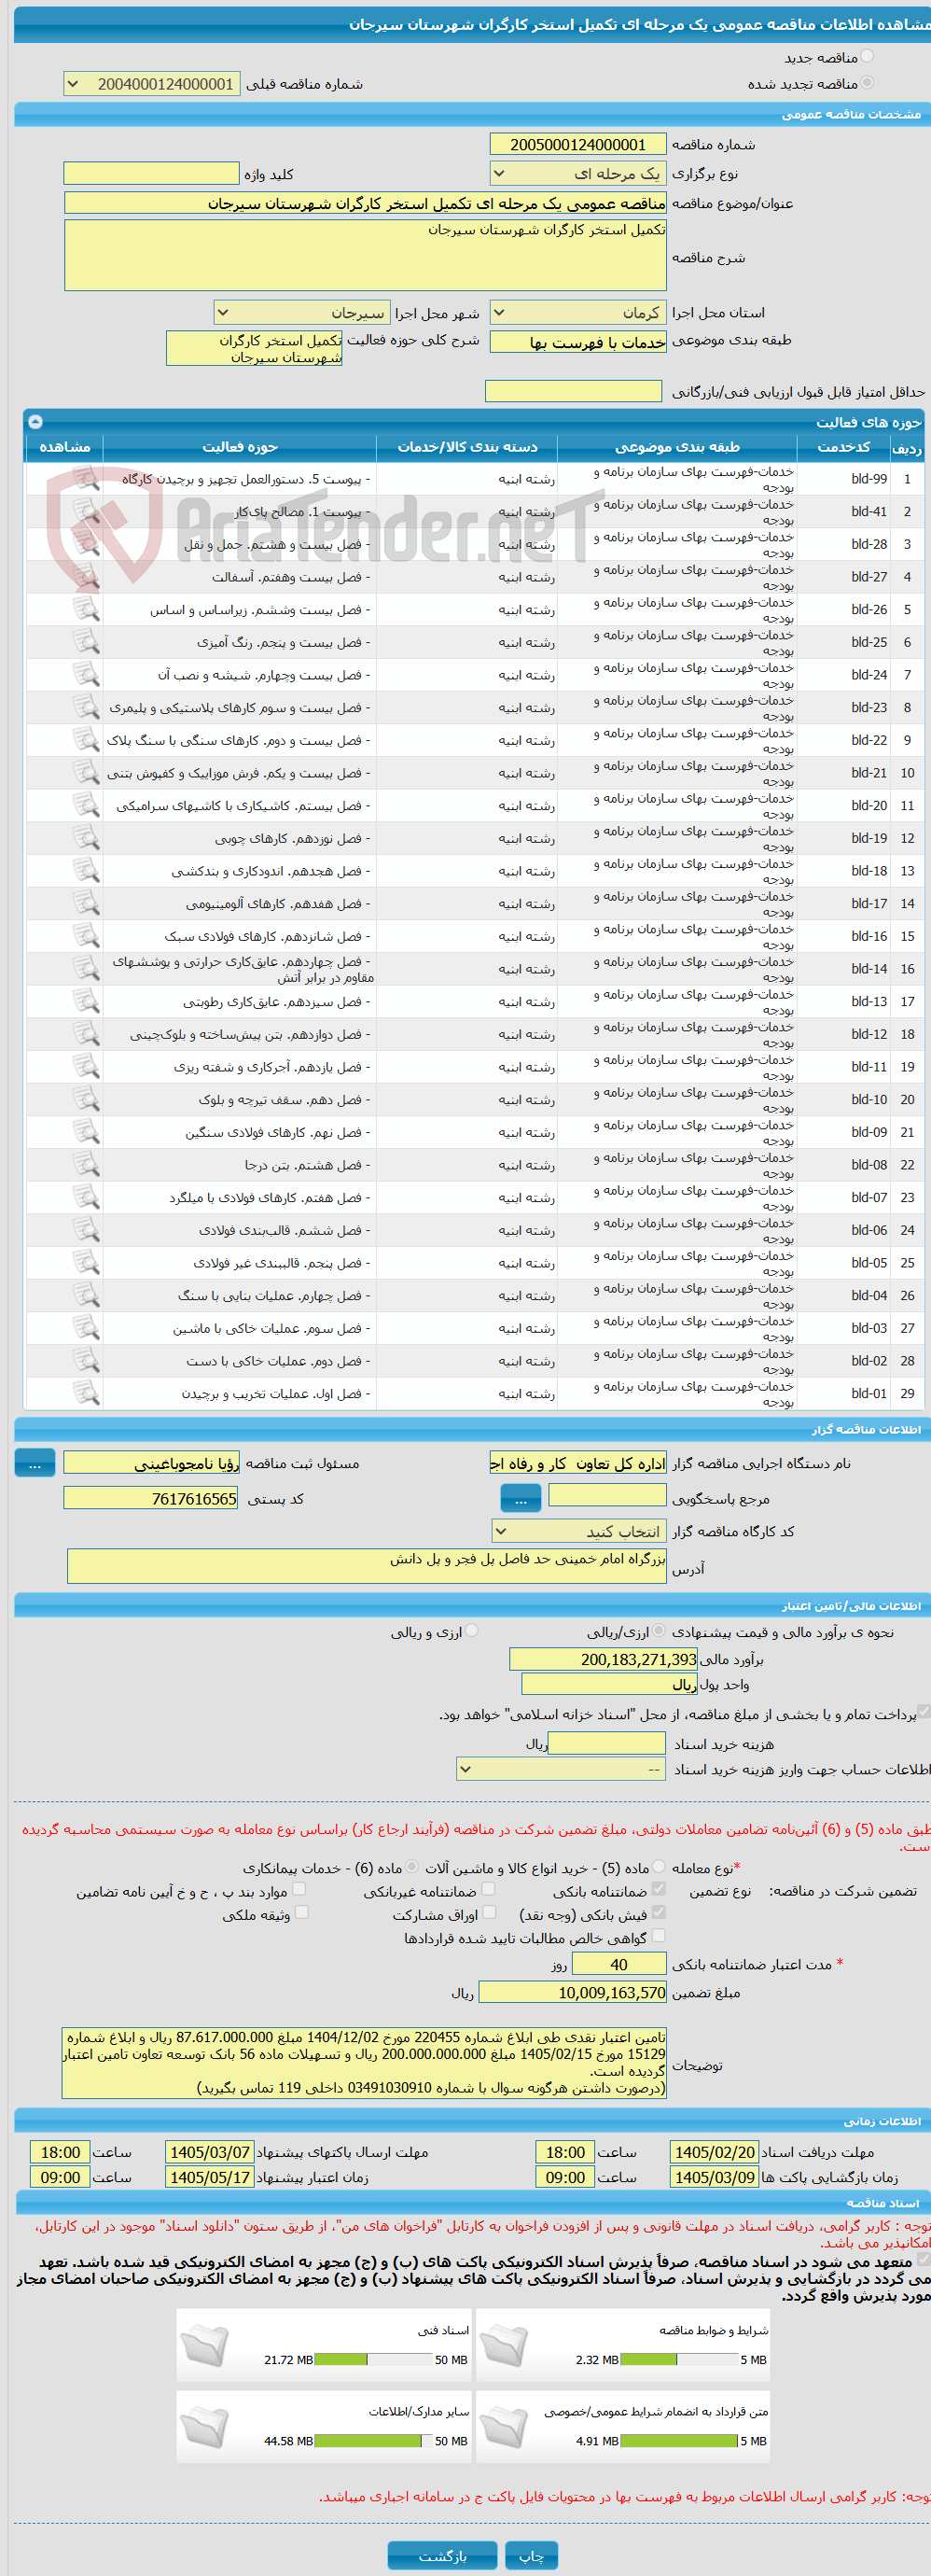Open the شرایط و ضوابط مناقصه folder icon
The height and width of the screenshot is (2576, 931).
(x=503, y=2345)
